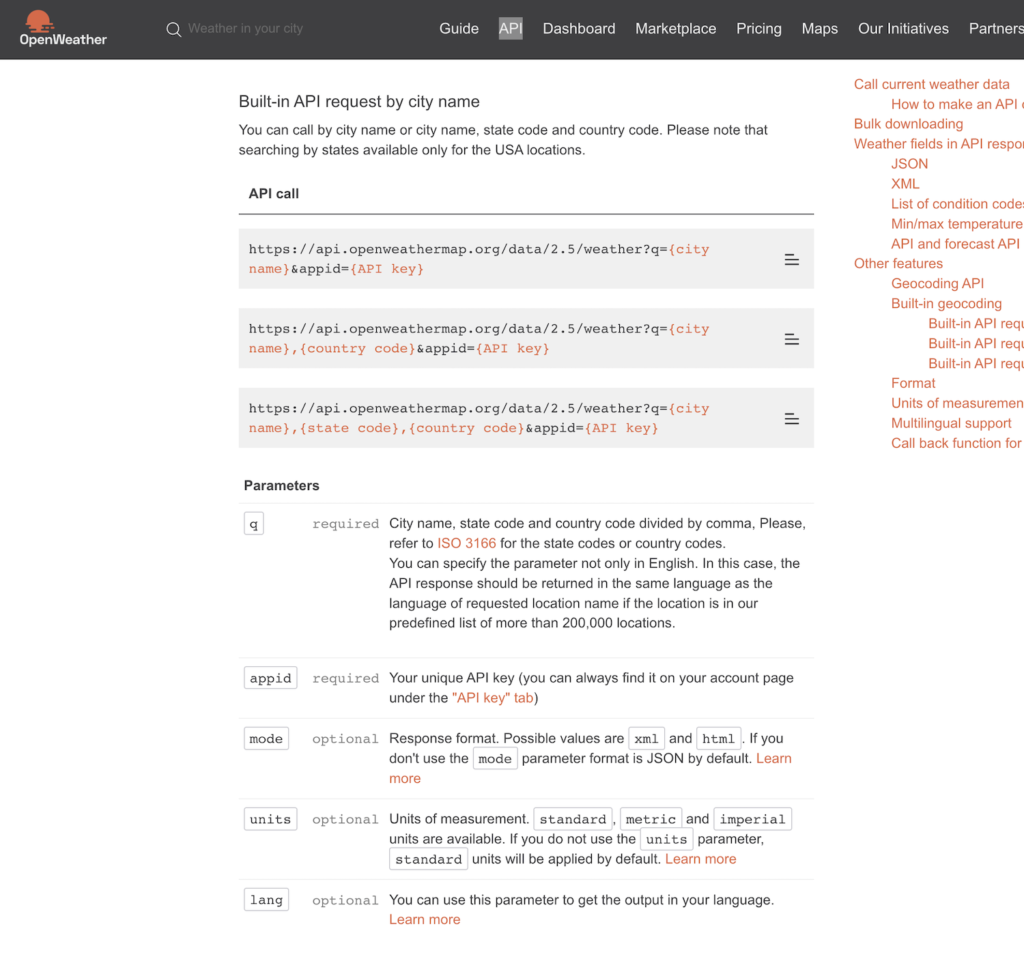Open the "API key" tab link
Viewport: 1024px width, 959px height.
(493, 698)
